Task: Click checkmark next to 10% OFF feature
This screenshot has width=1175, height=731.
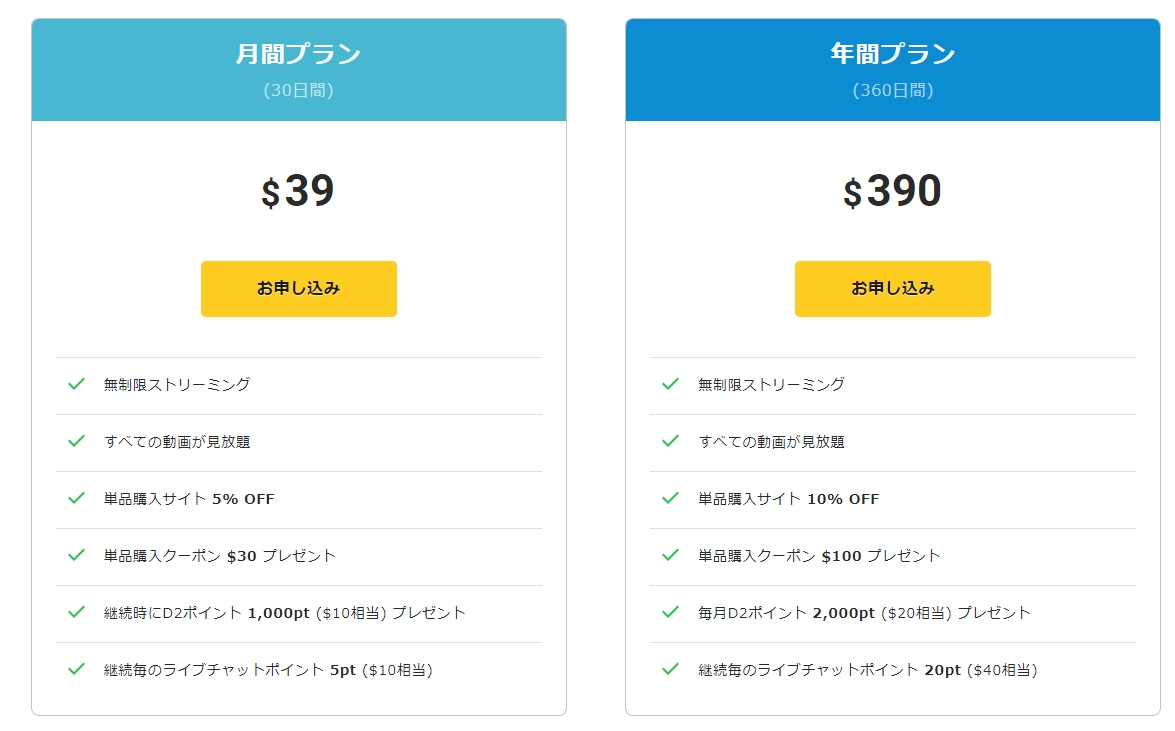Action: point(671,498)
